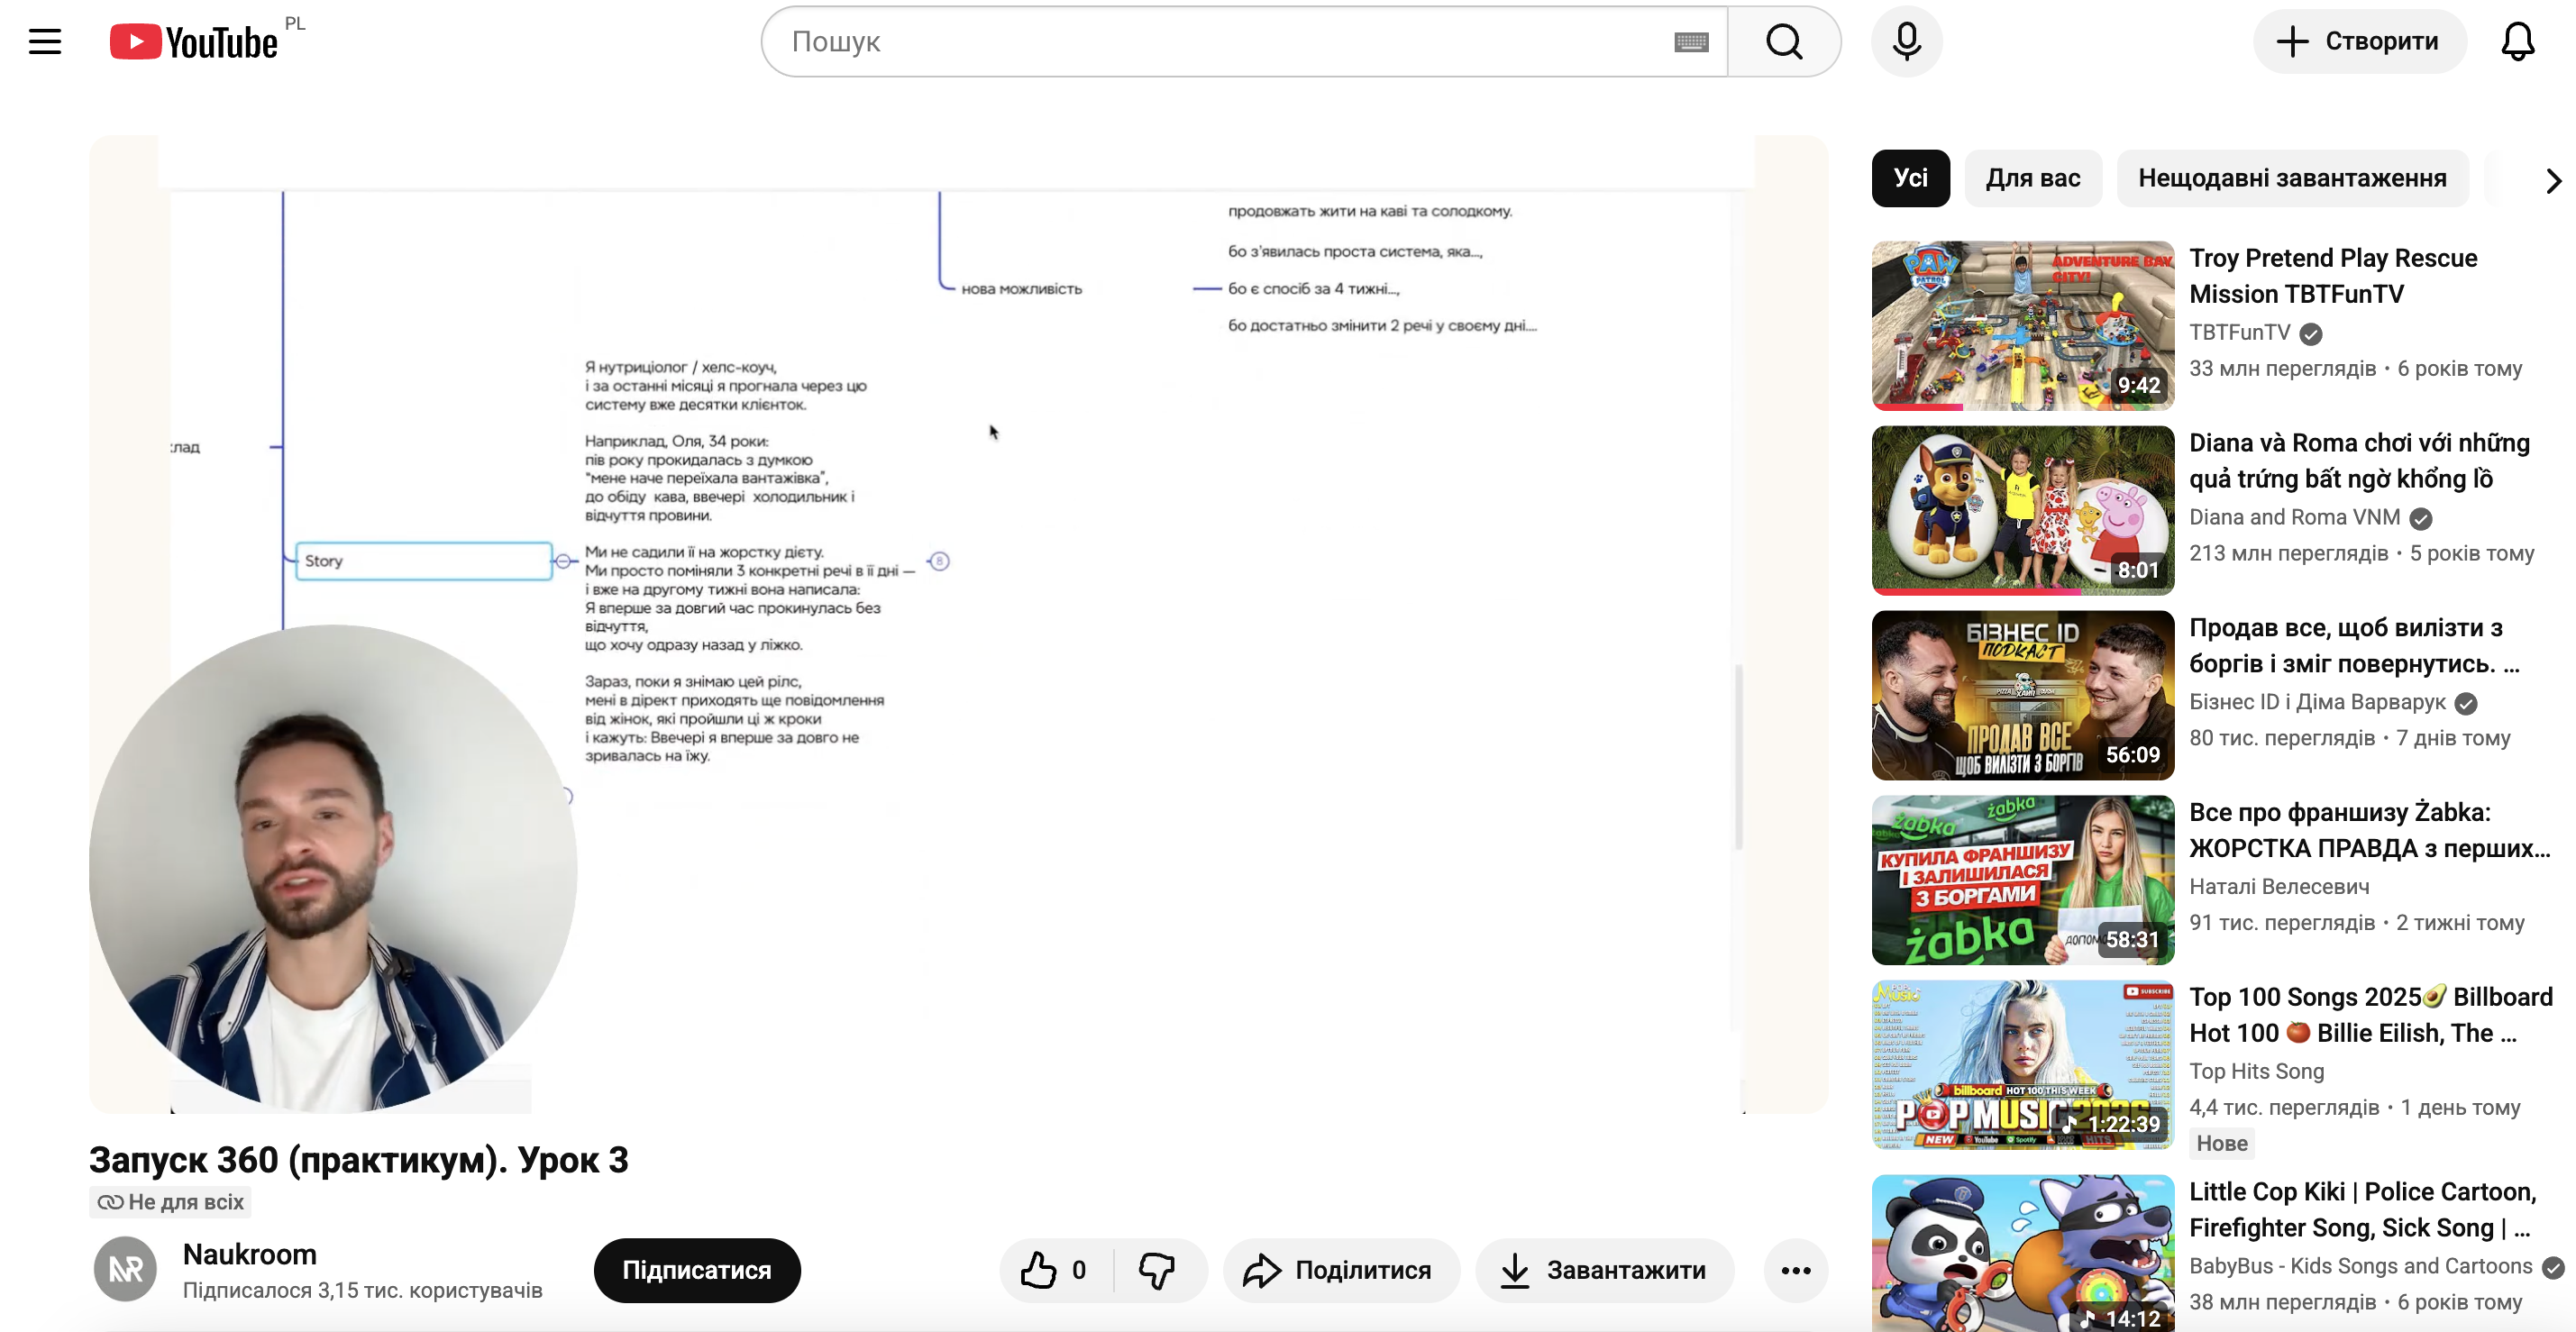Image resolution: width=2576 pixels, height=1332 pixels.
Task: Start voice search with microphone
Action: coord(1906,42)
